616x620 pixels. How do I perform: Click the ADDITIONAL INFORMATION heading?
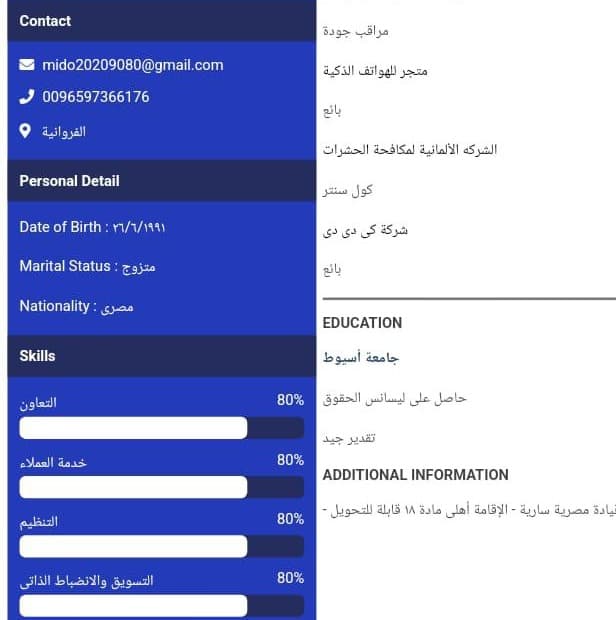point(415,475)
